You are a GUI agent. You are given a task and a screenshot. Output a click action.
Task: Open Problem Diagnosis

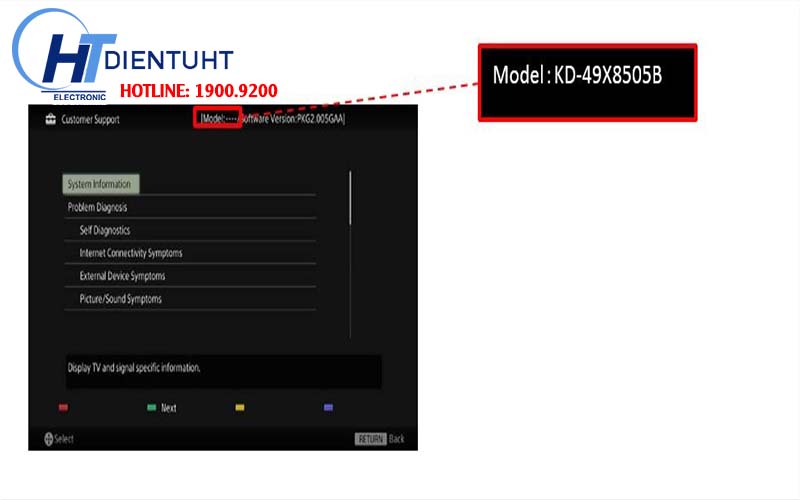pyautogui.click(x=97, y=207)
